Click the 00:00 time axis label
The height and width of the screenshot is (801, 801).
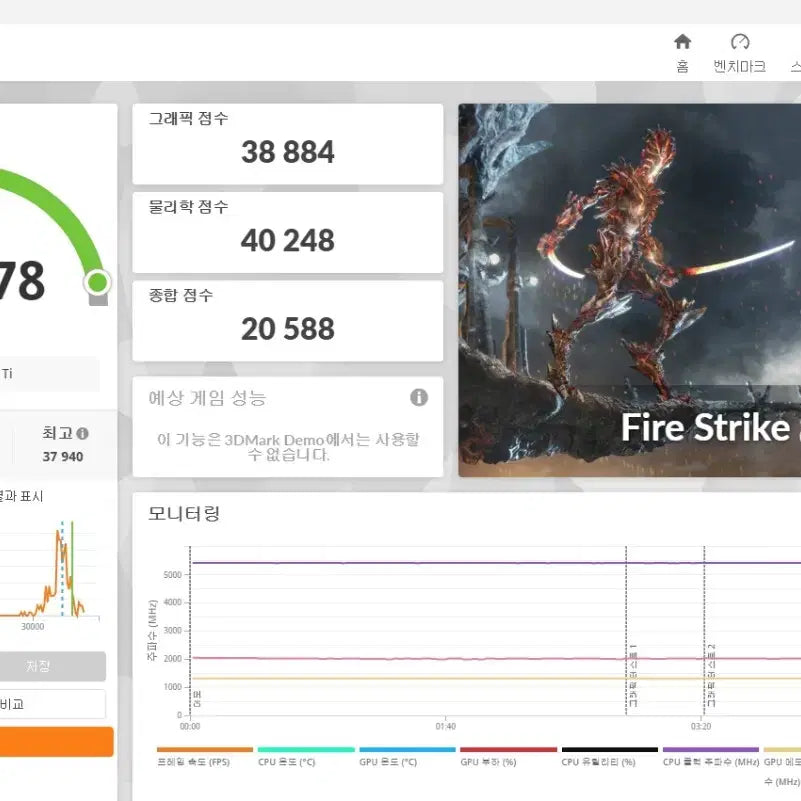[x=190, y=726]
